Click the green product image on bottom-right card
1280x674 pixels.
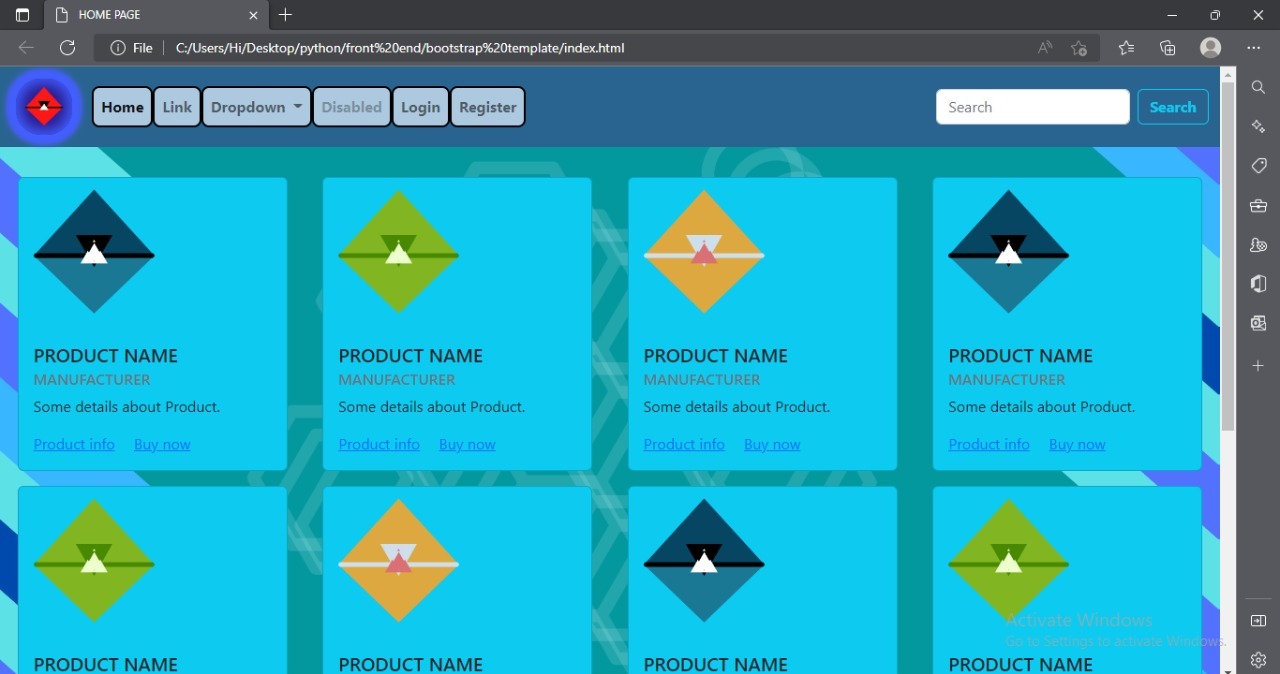1009,561
